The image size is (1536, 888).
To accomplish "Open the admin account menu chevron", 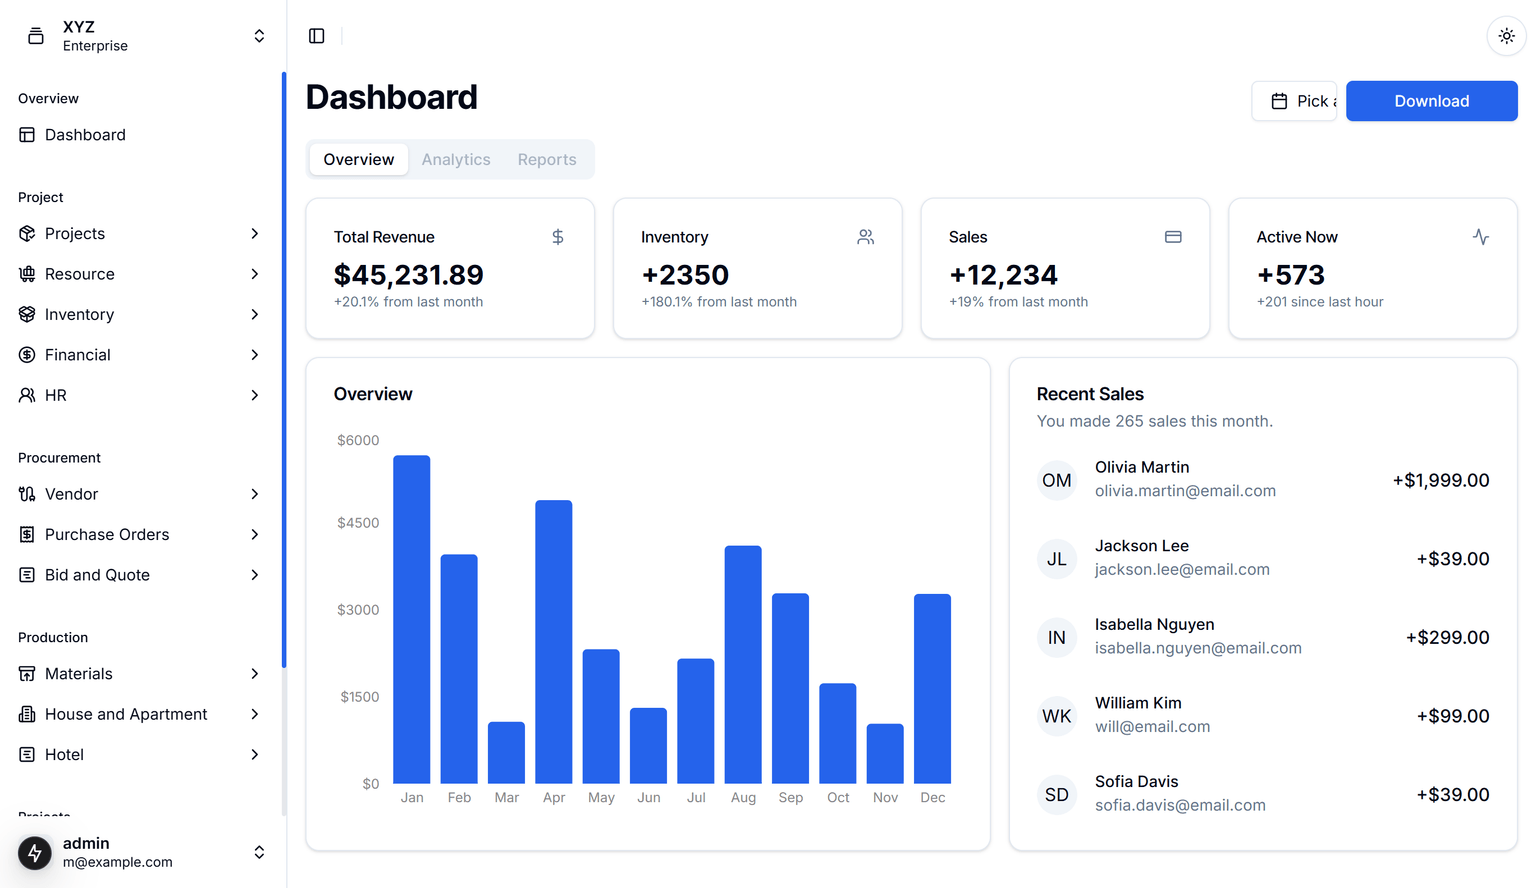I will (259, 852).
